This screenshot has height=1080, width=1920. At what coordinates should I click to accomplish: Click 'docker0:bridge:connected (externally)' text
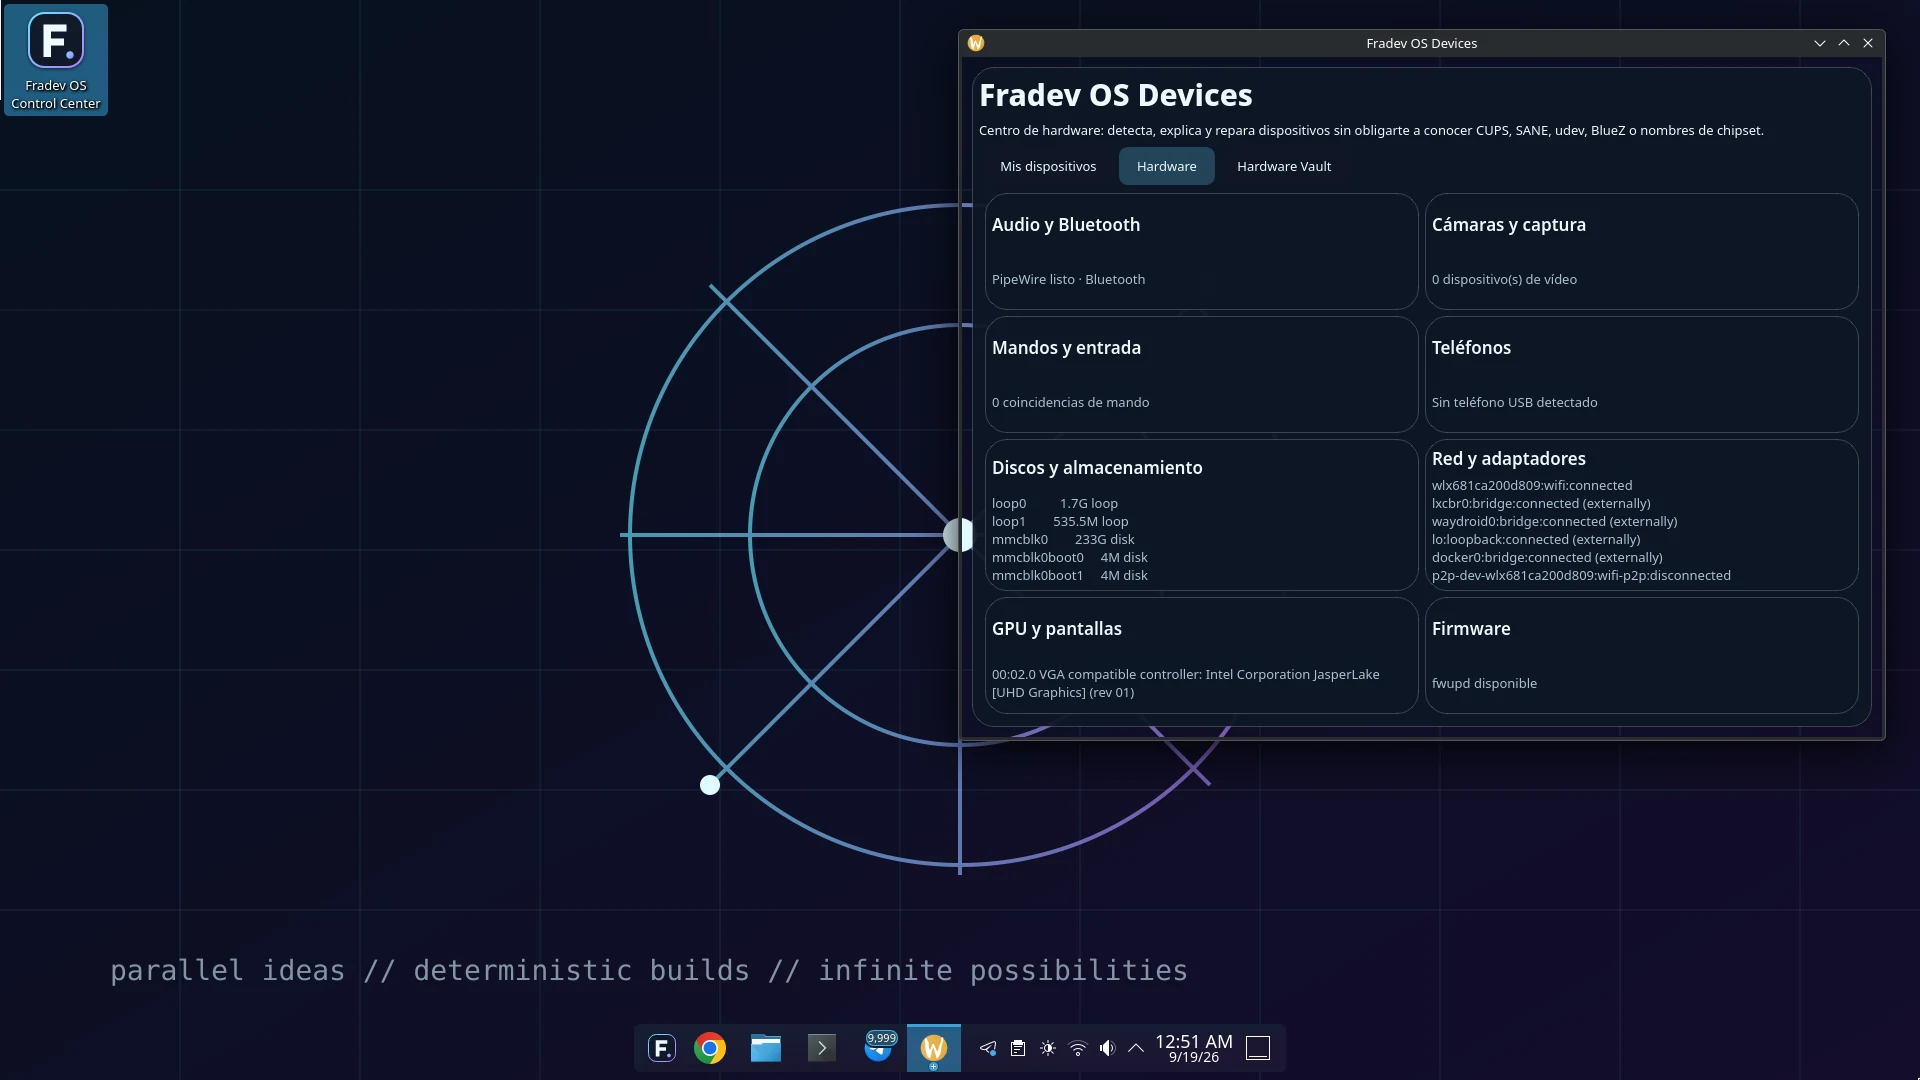pos(1547,557)
